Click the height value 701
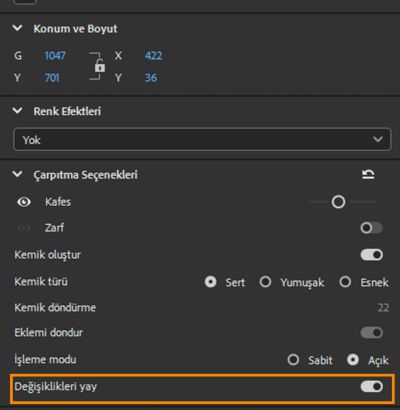 52,78
